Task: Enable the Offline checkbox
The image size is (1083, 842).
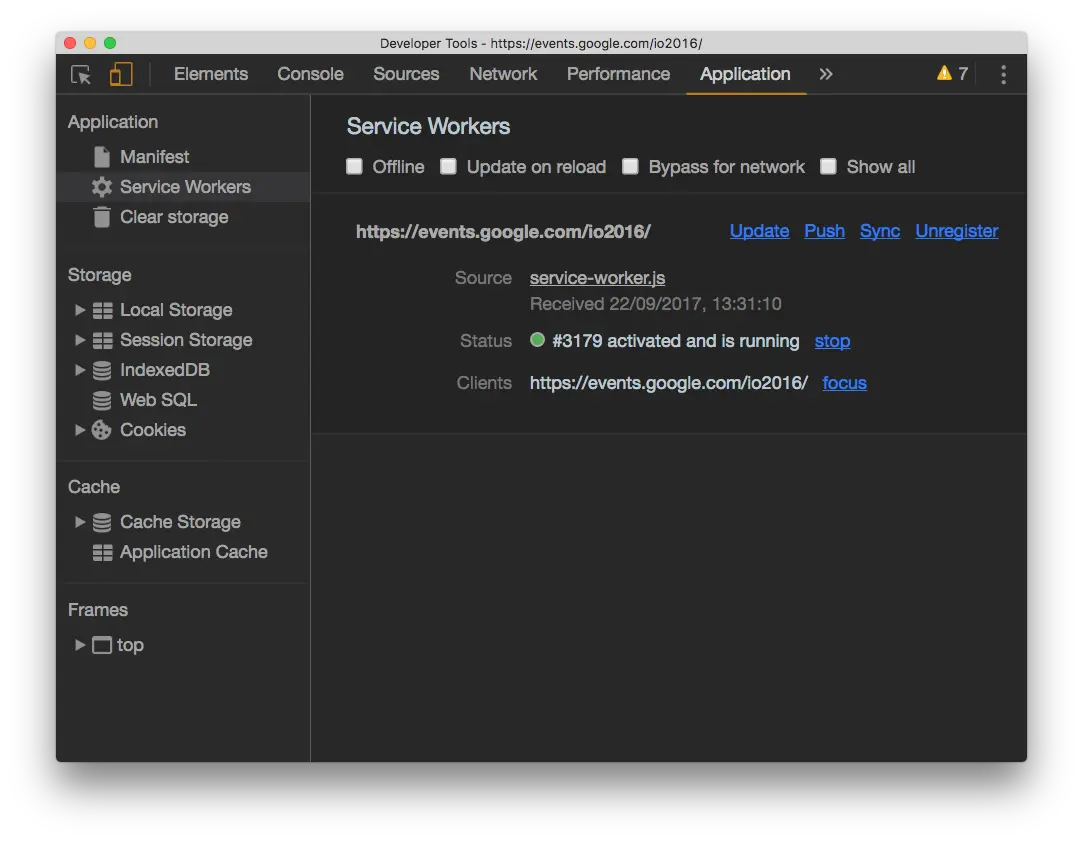Action: pyautogui.click(x=354, y=166)
